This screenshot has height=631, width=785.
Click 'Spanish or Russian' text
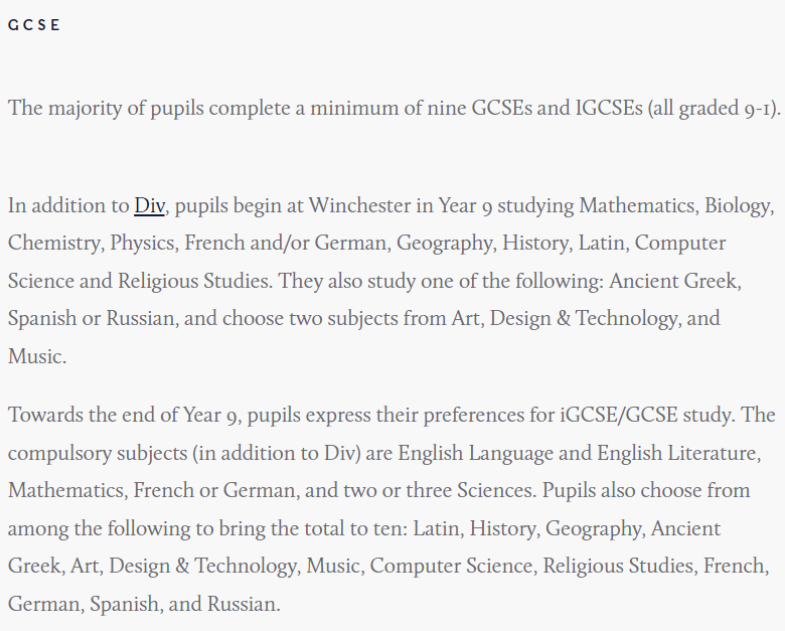point(93,319)
